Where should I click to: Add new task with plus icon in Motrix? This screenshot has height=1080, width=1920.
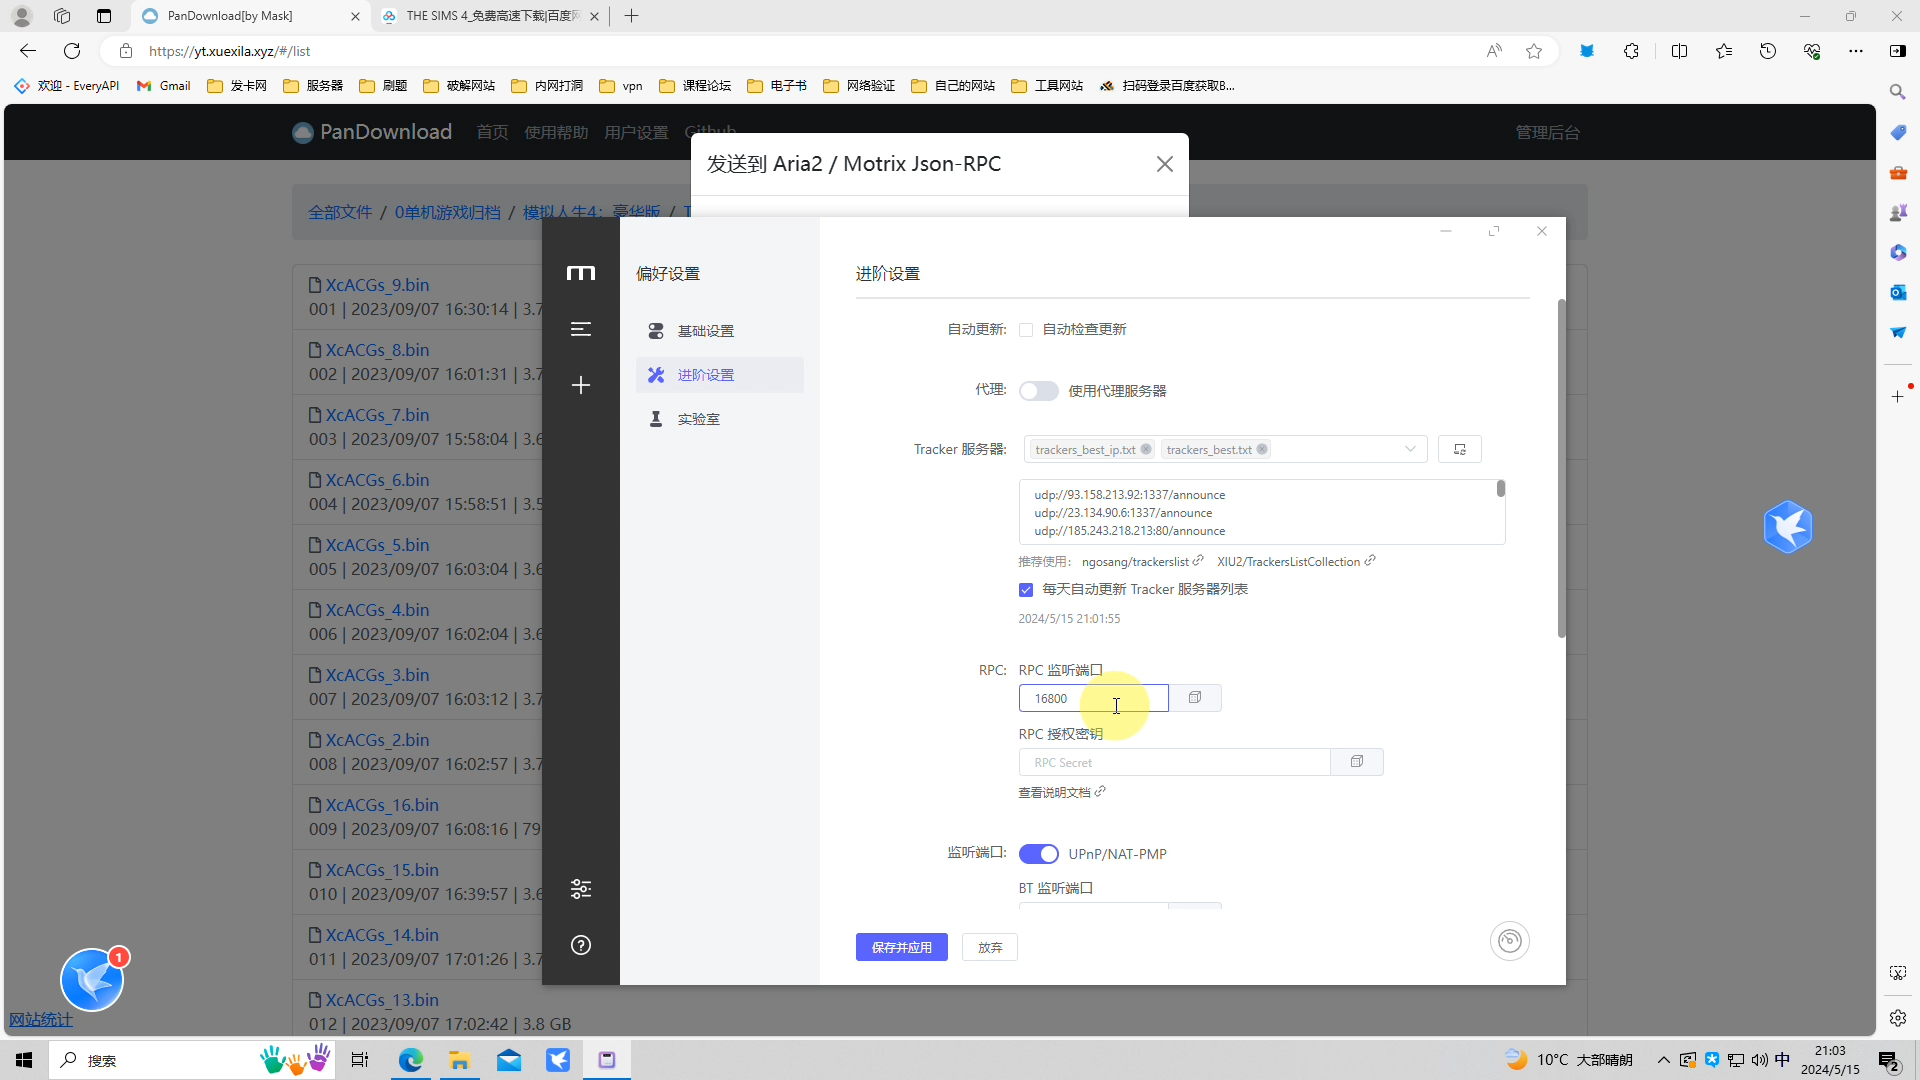(581, 385)
